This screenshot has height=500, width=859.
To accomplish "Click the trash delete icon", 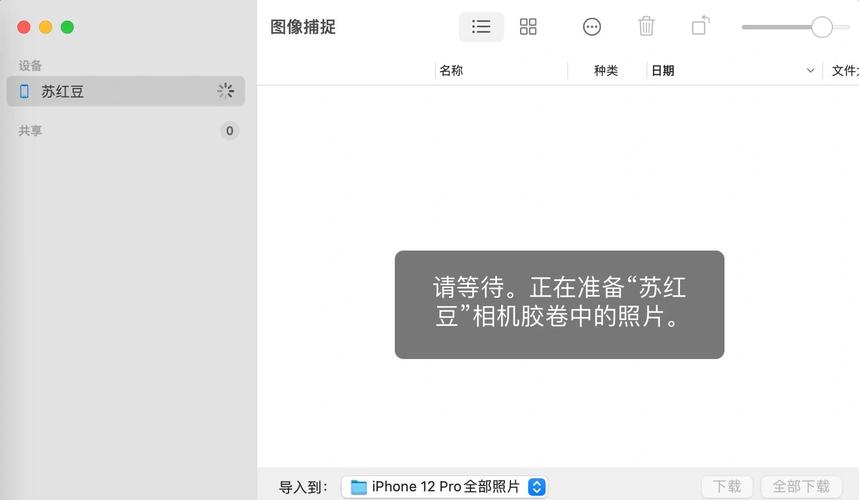I will click(647, 27).
